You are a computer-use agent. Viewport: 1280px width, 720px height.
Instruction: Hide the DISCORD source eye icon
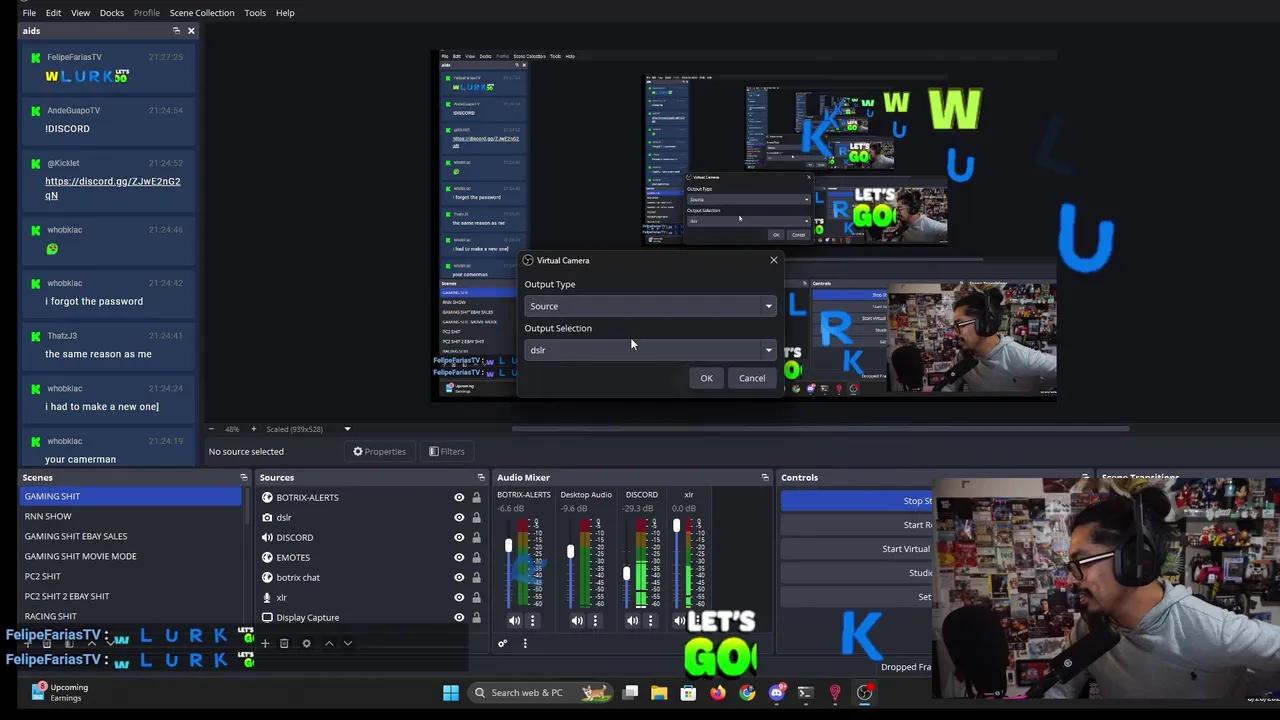point(459,537)
